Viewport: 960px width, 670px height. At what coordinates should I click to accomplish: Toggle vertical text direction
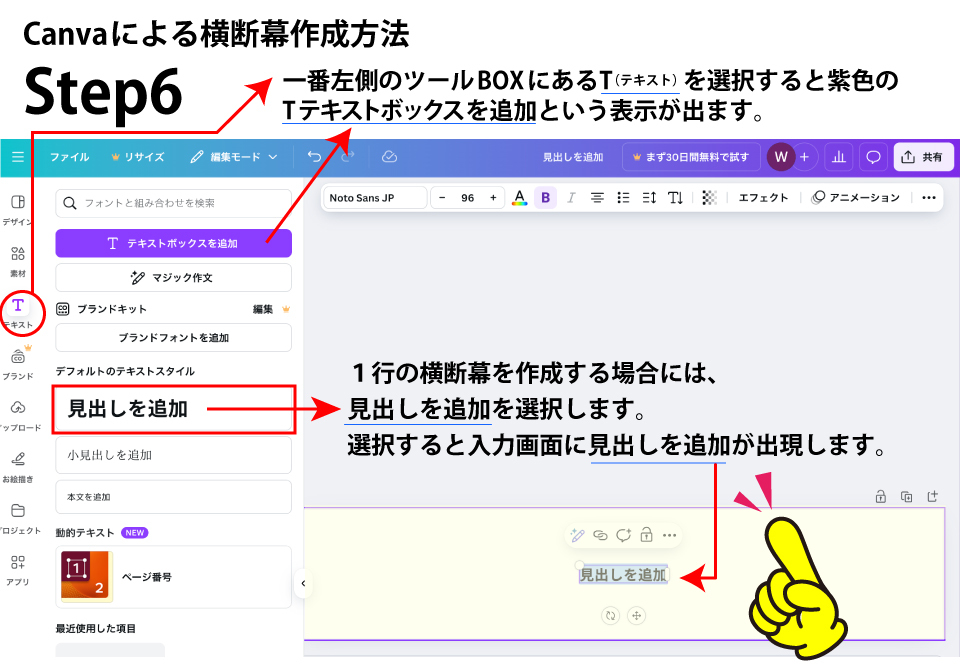pyautogui.click(x=675, y=198)
